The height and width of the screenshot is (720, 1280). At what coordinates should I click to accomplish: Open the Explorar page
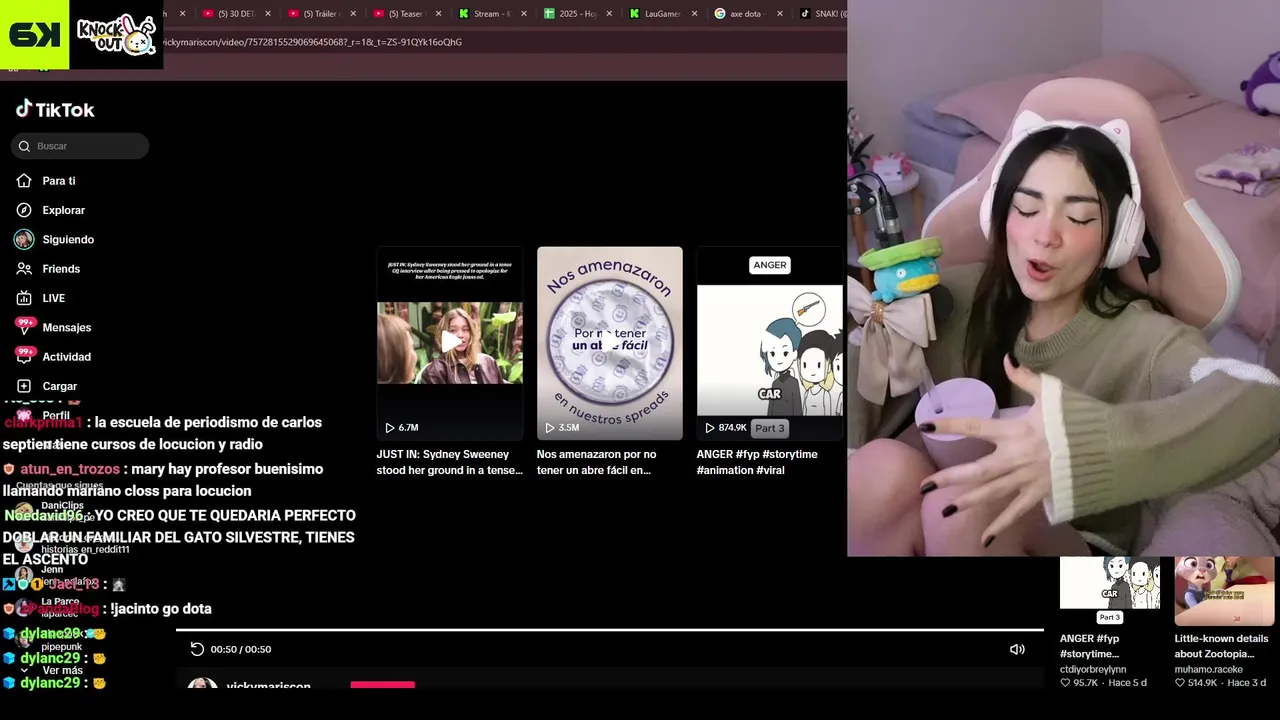click(x=63, y=210)
